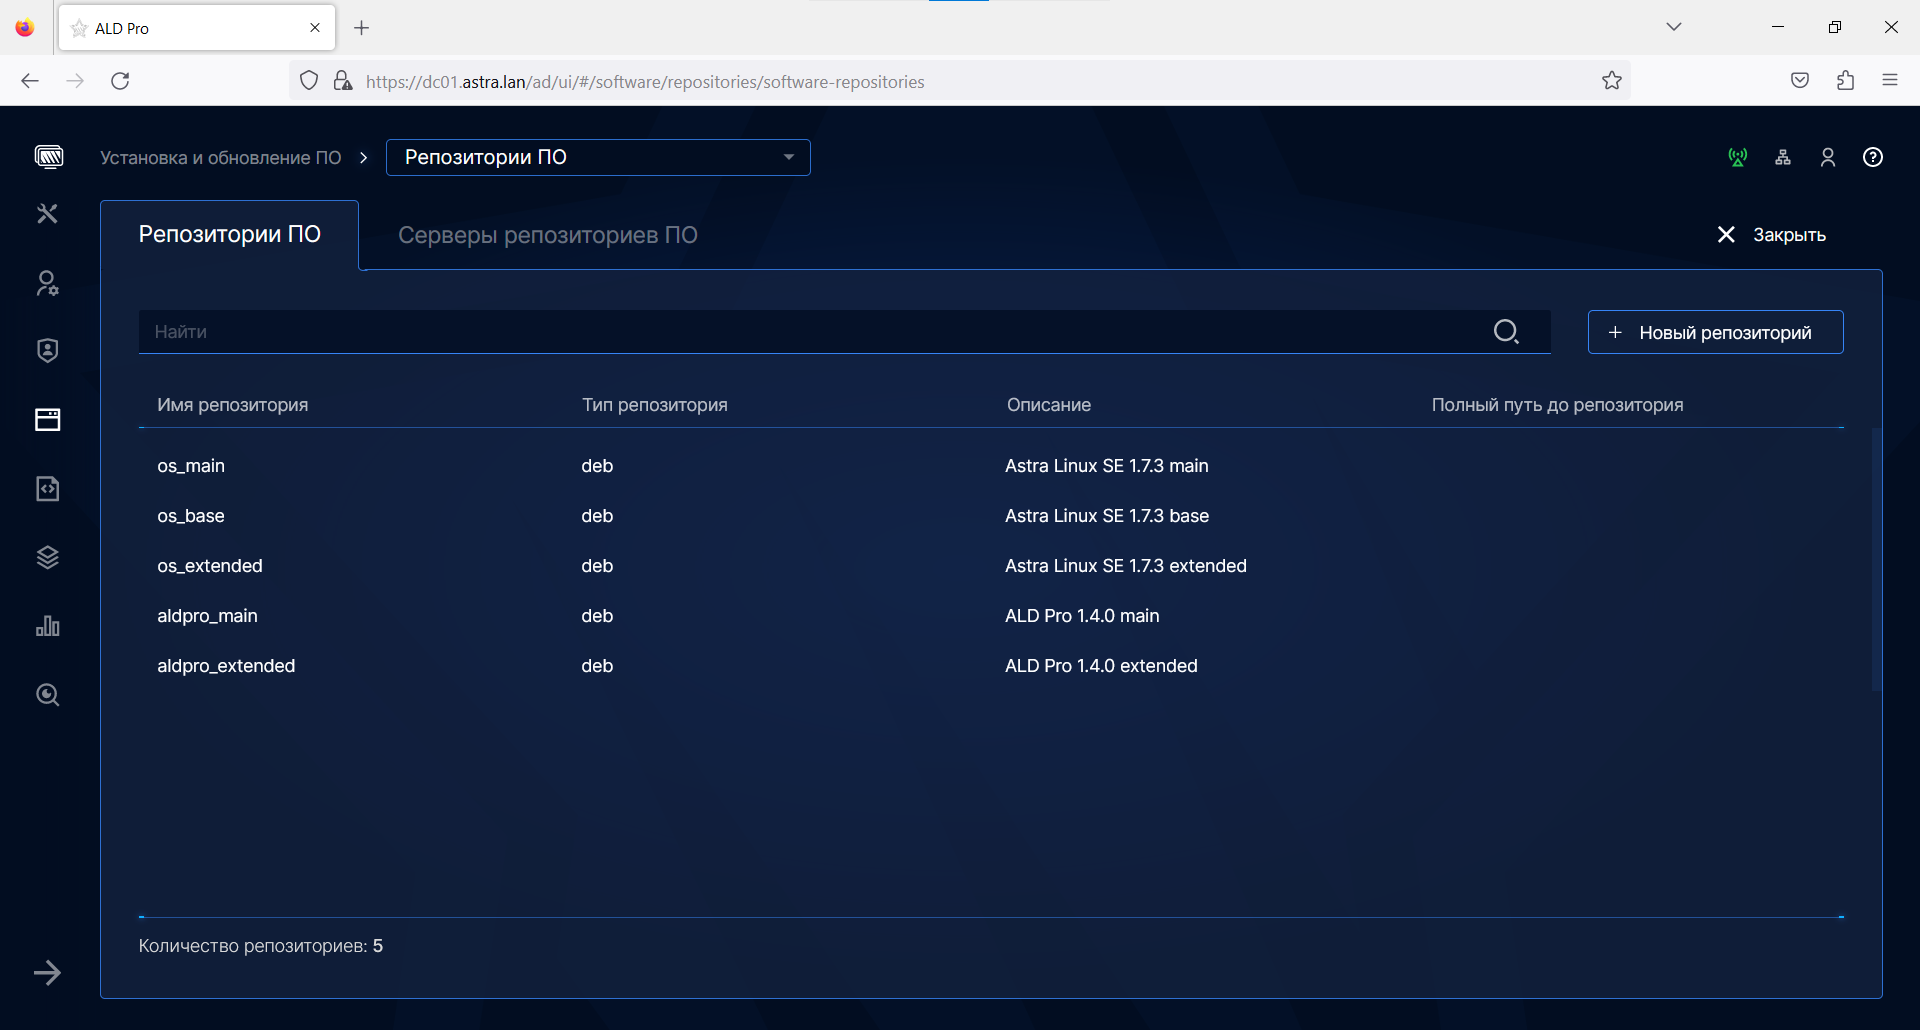This screenshot has height=1030, width=1920.
Task: Select the aldpro_main repository row
Action: pos(991,616)
